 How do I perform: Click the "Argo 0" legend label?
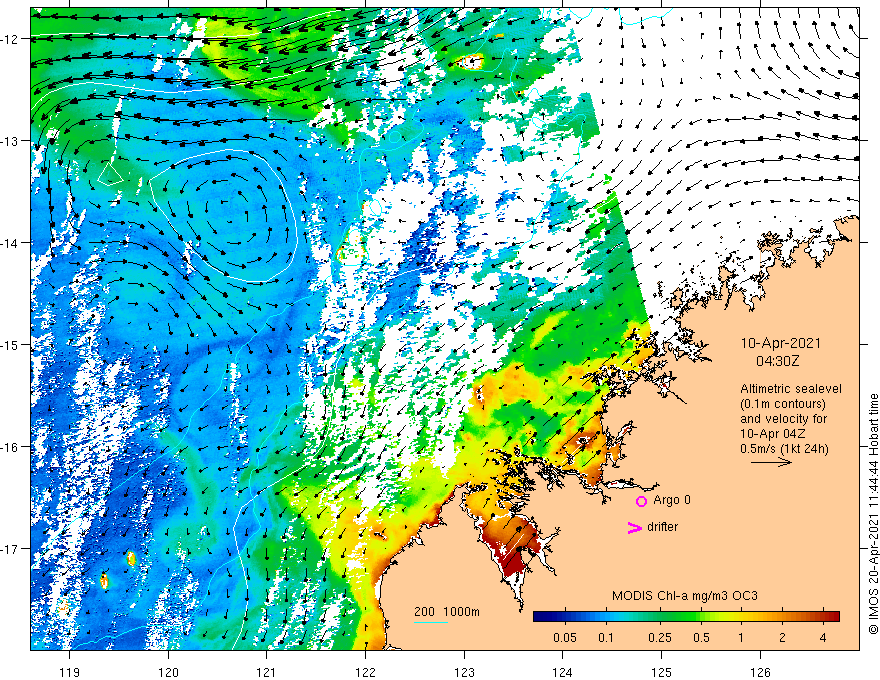pyautogui.click(x=672, y=500)
